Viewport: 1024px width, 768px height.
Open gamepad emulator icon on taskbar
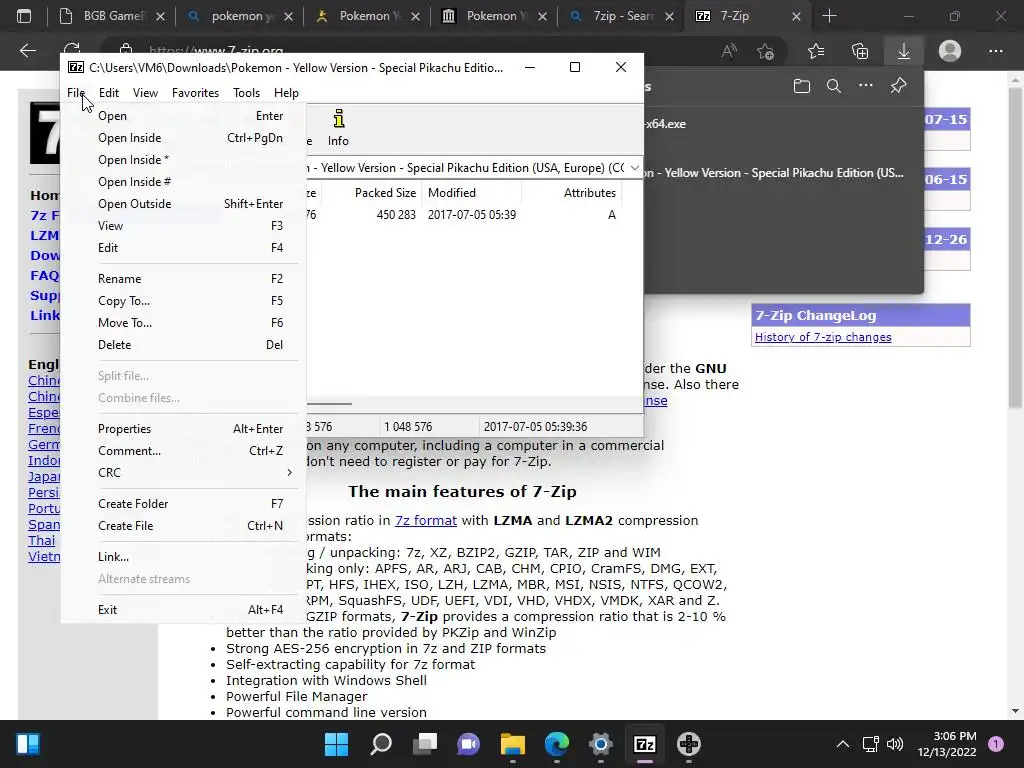point(688,744)
